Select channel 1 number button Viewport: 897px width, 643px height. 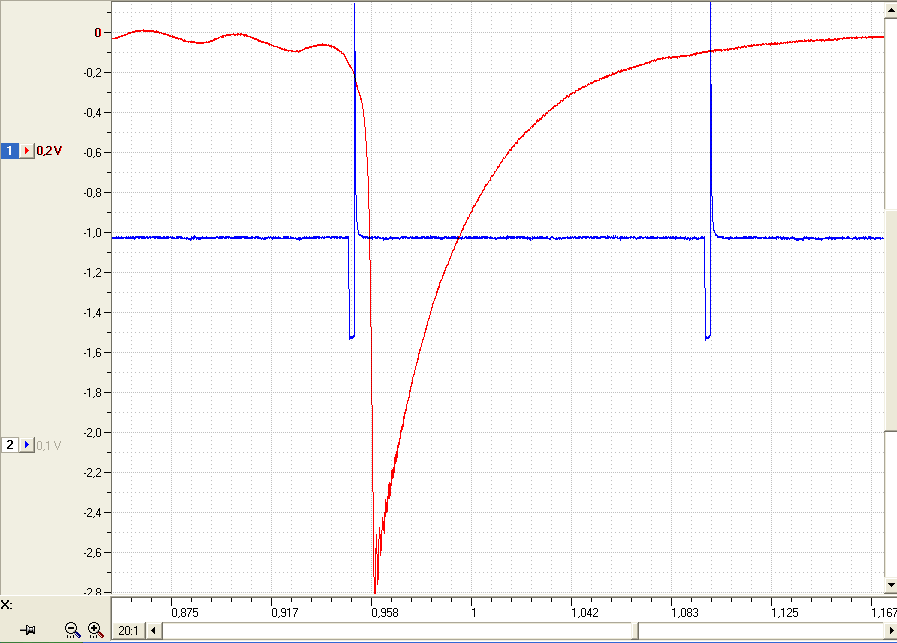tap(10, 150)
